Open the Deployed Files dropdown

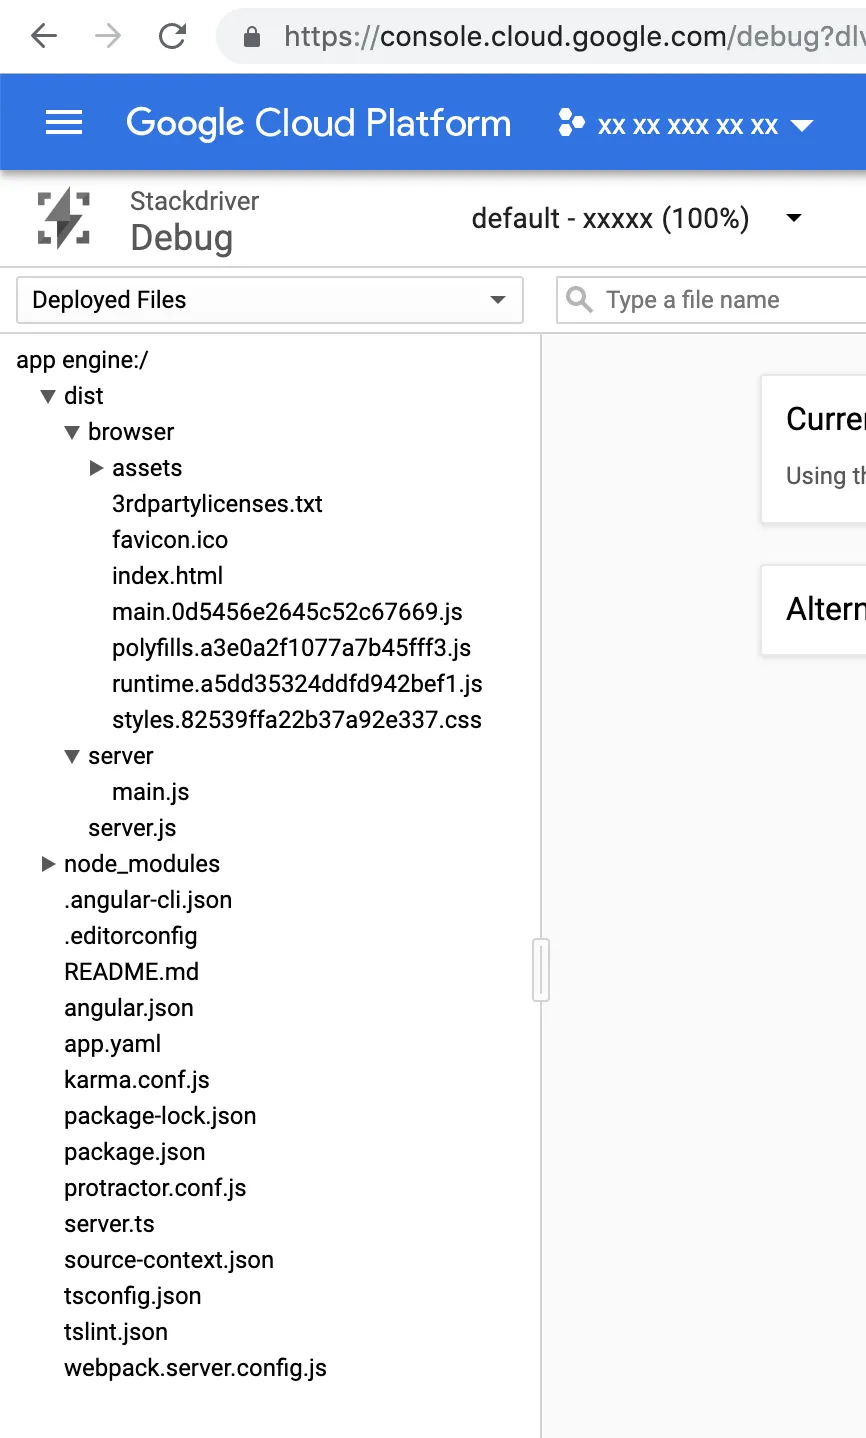tap(270, 300)
